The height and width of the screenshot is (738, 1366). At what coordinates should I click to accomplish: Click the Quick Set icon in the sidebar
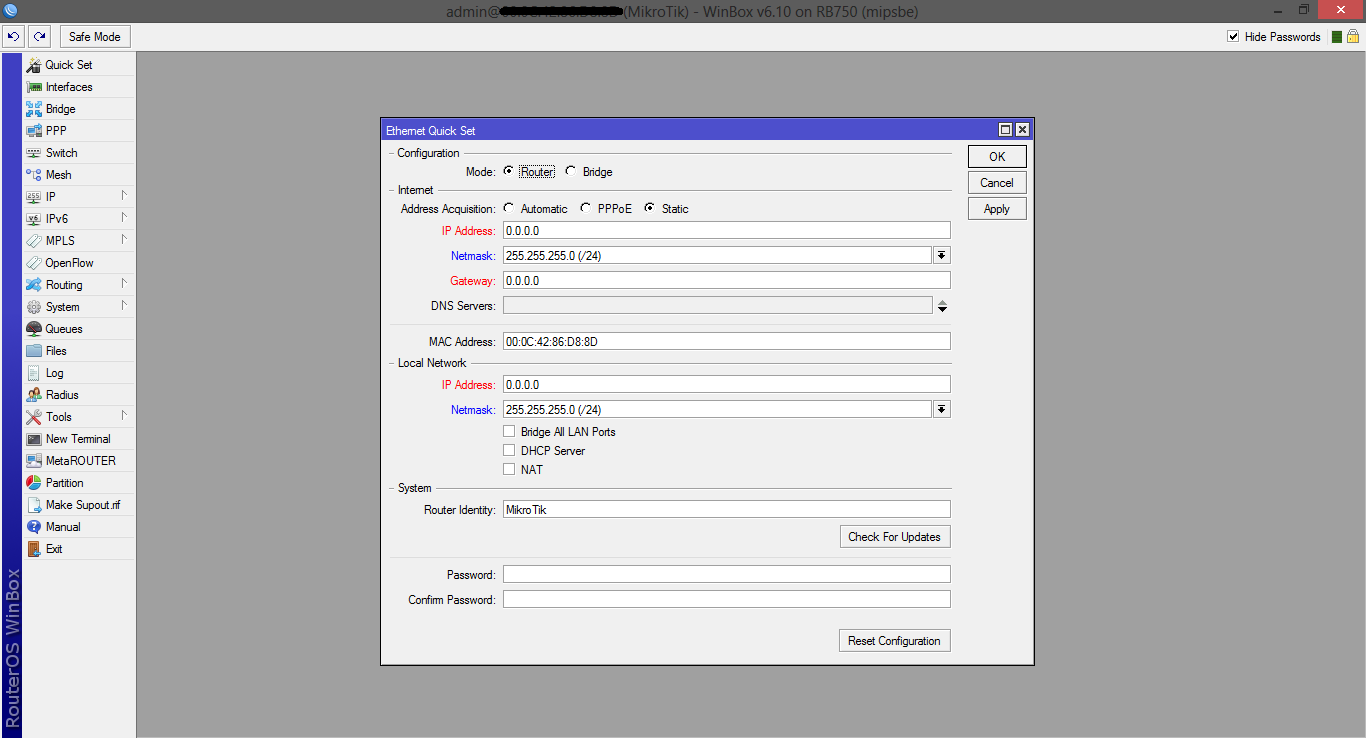click(34, 65)
